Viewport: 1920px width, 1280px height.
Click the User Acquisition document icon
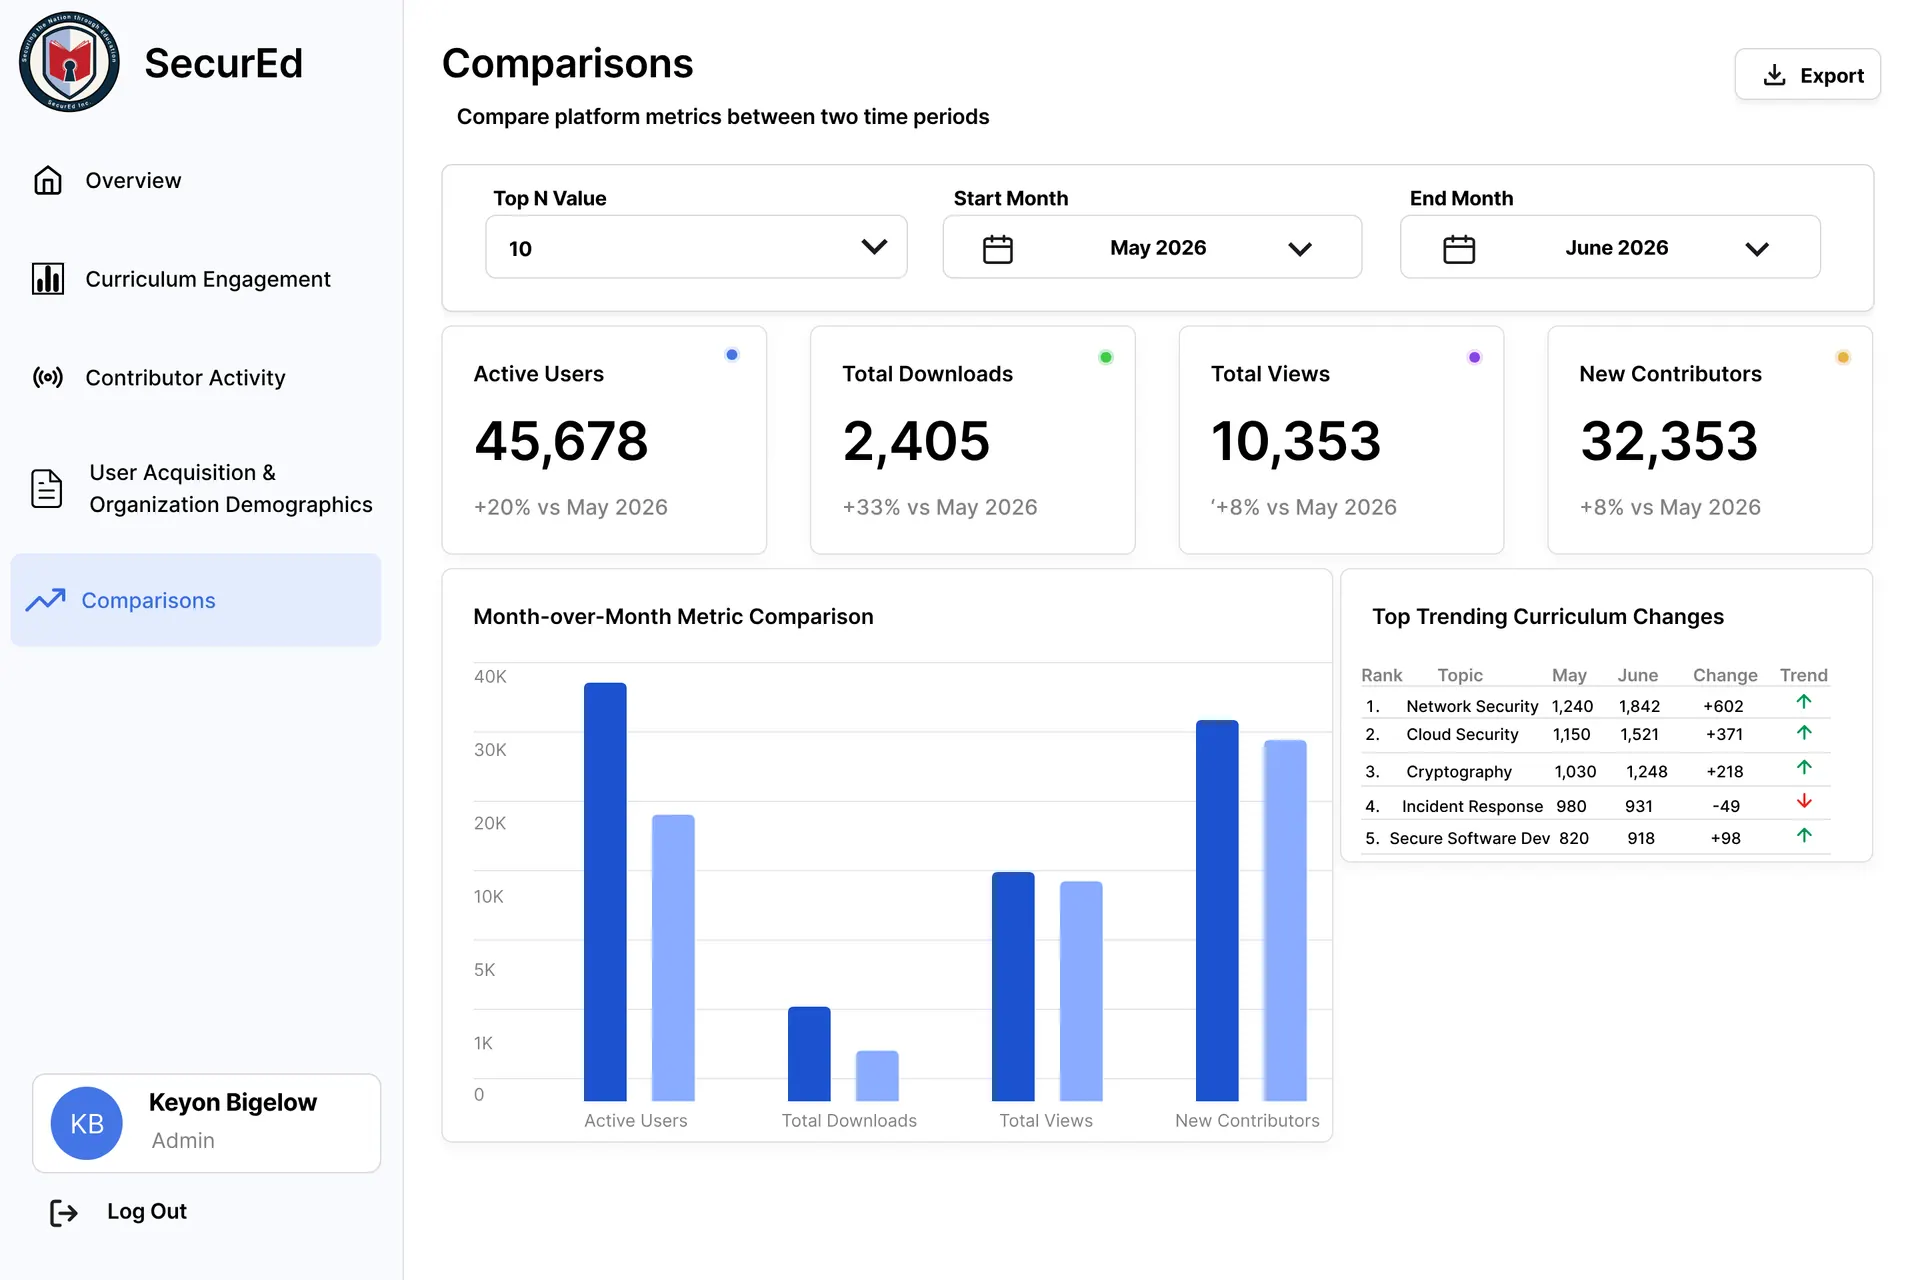pyautogui.click(x=47, y=488)
